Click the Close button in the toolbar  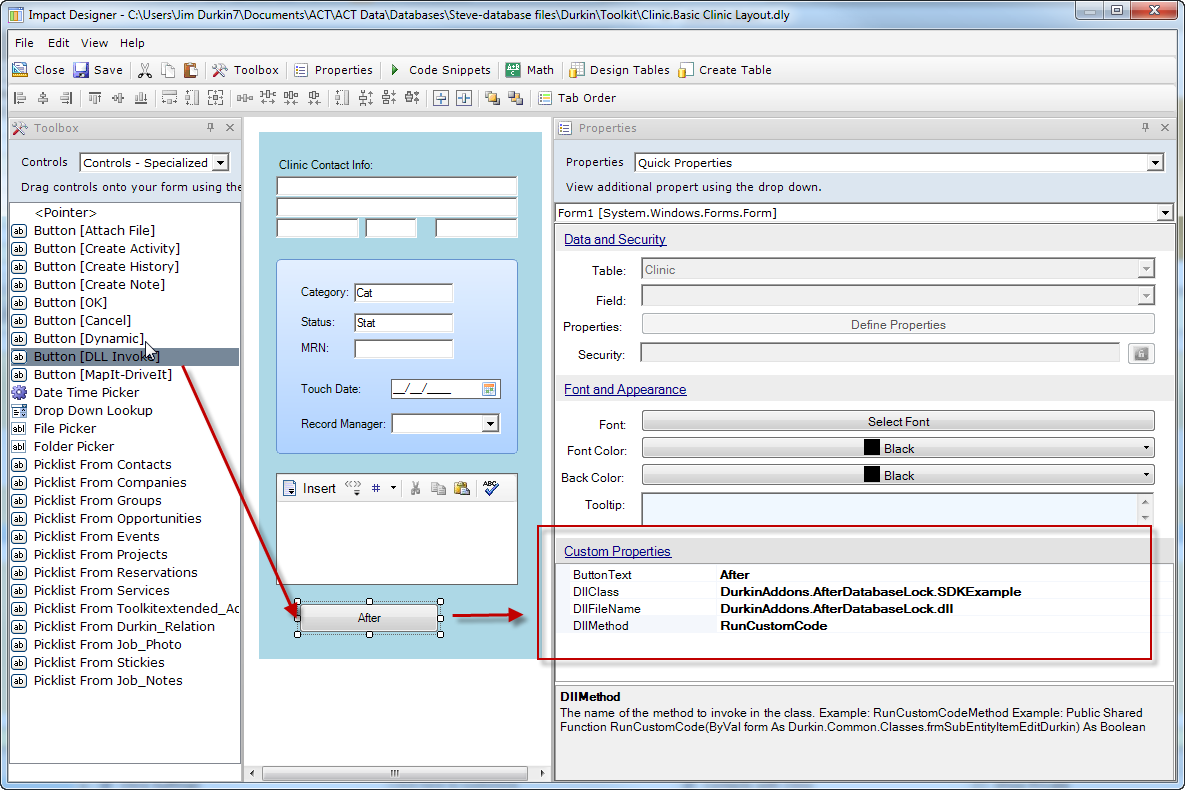39,70
